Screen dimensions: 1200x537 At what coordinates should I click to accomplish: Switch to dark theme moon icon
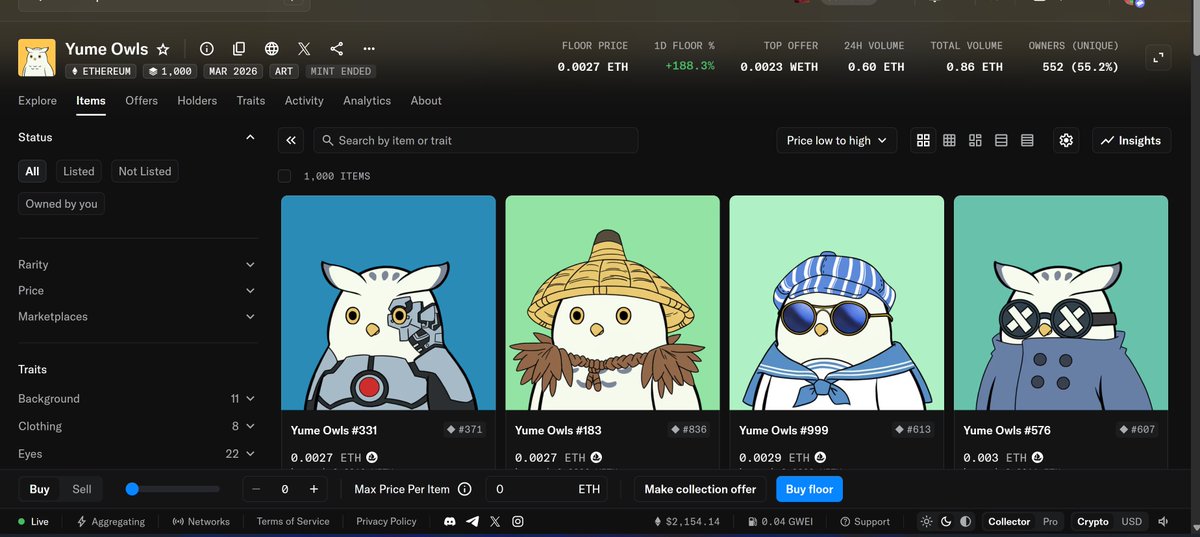pos(946,522)
